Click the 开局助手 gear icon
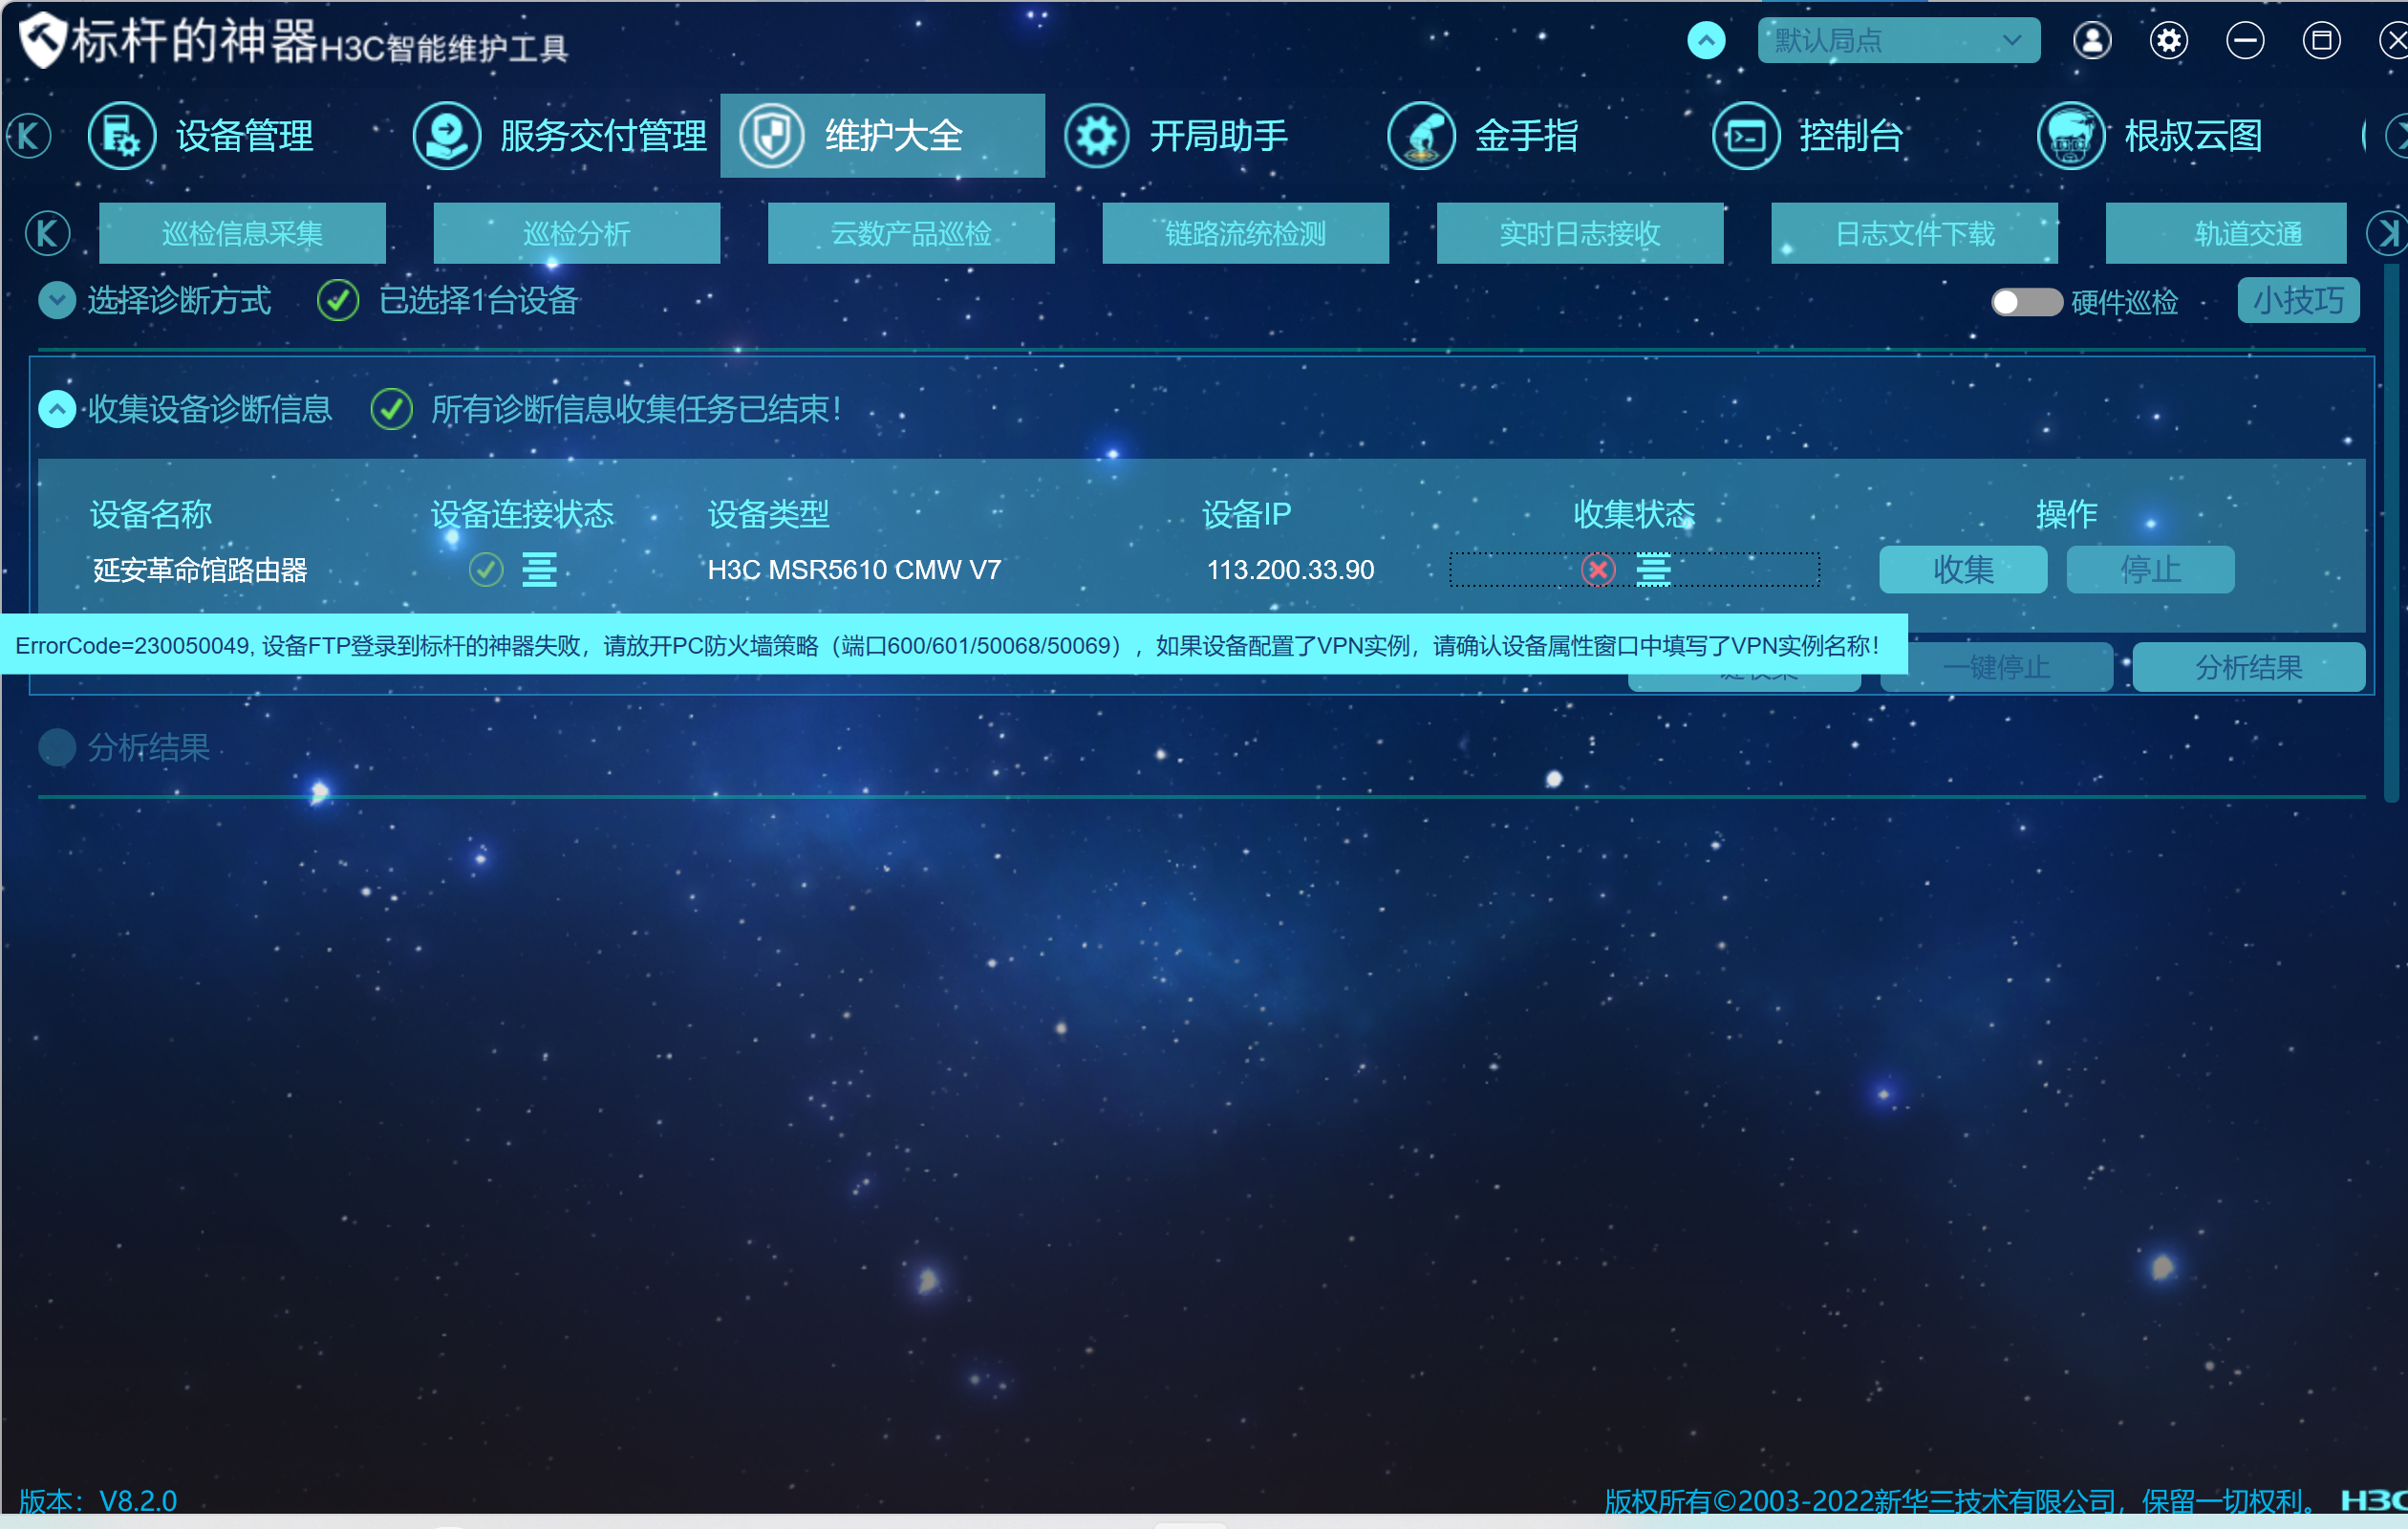Viewport: 2408px width, 1529px height. point(1096,136)
